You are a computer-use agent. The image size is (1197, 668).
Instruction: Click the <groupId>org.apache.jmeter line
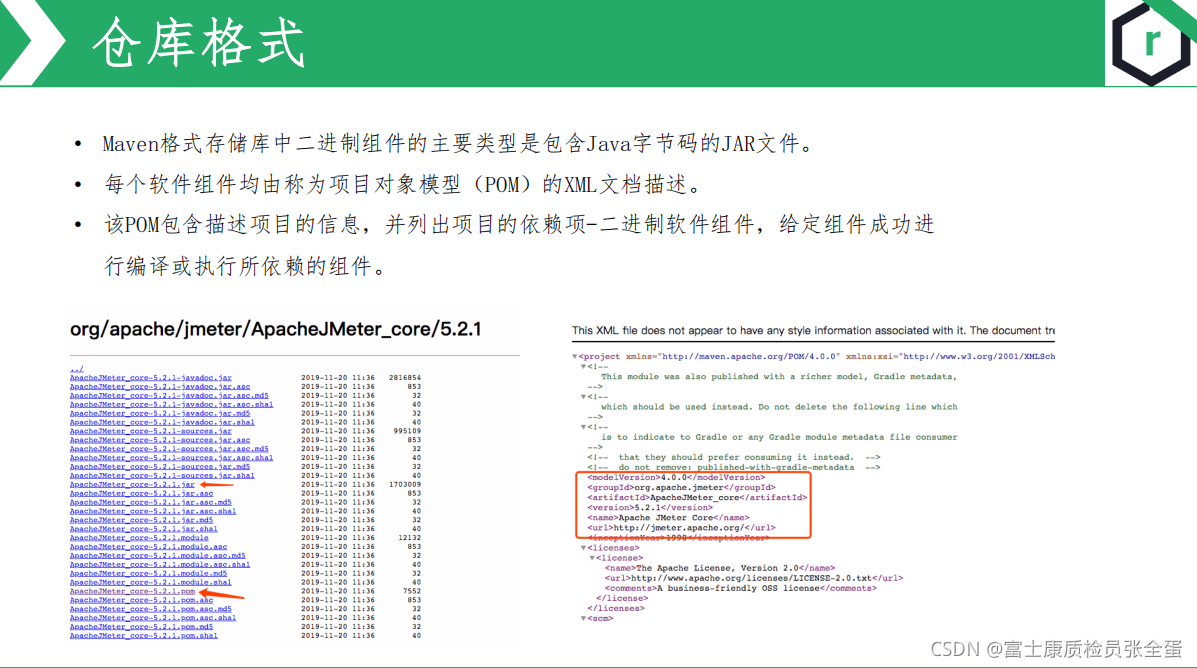click(x=681, y=487)
